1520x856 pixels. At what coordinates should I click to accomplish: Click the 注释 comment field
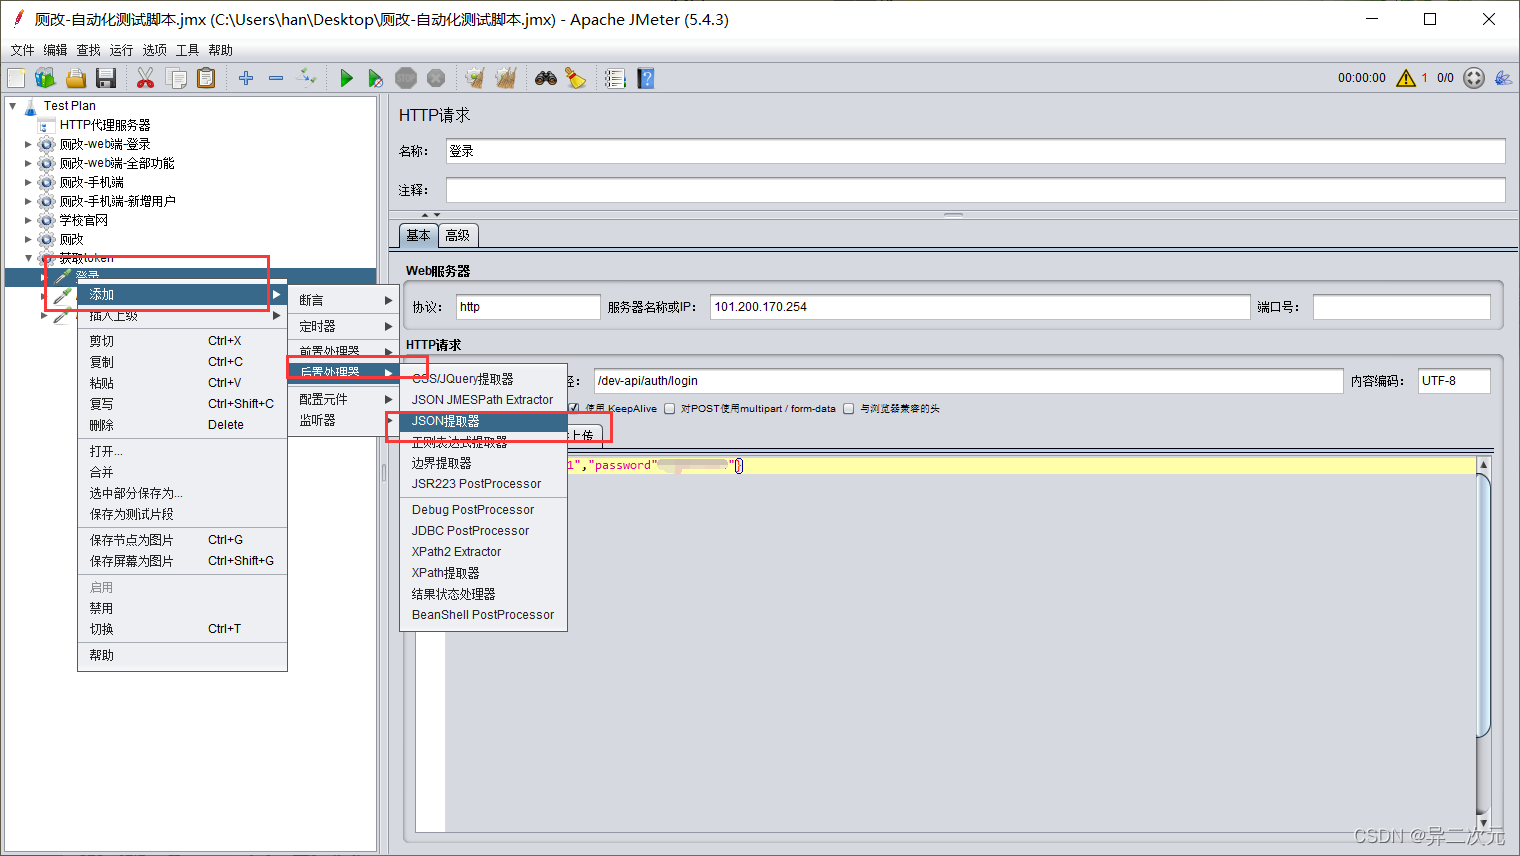tap(975, 190)
